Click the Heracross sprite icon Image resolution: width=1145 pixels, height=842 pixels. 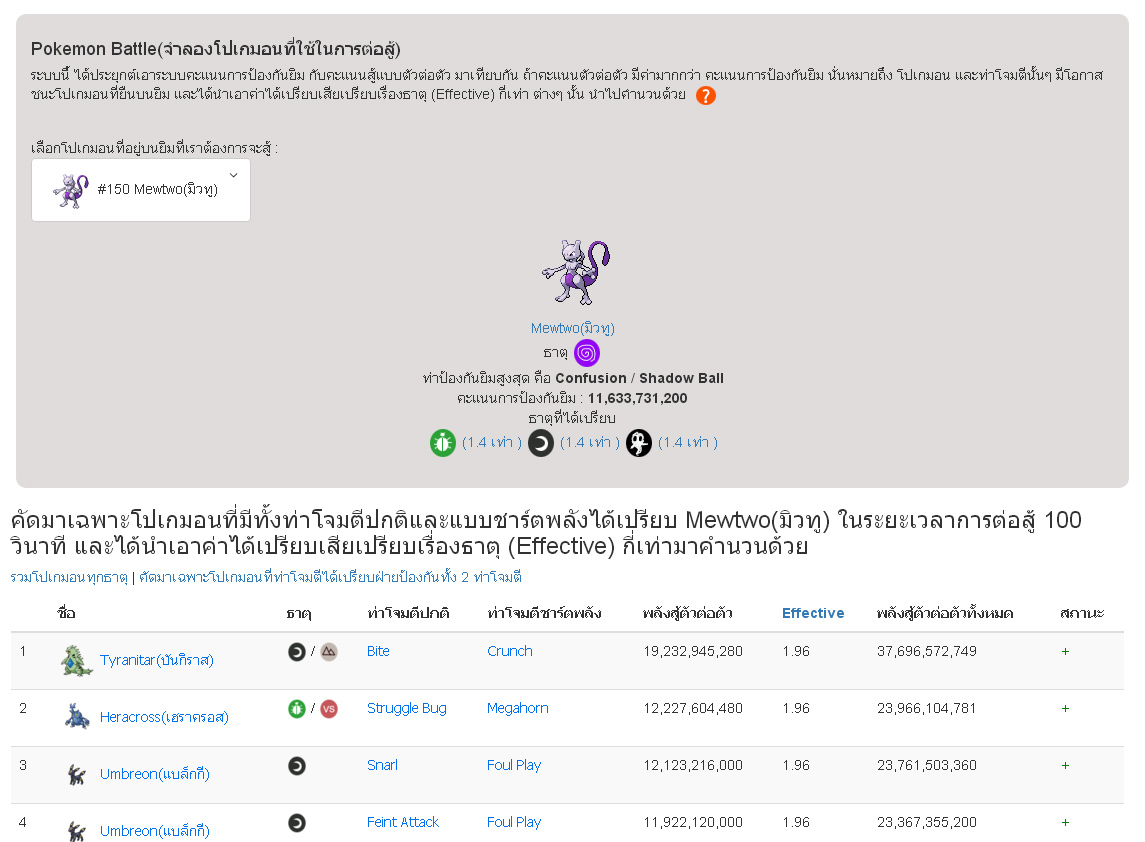point(76,717)
